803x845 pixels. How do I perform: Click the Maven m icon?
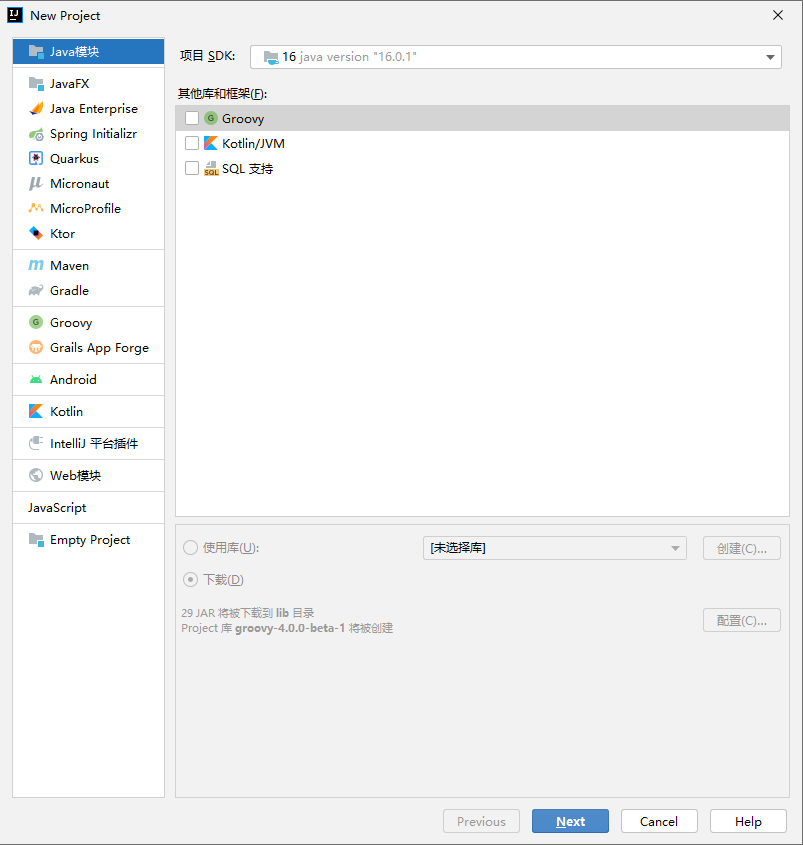tap(36, 265)
